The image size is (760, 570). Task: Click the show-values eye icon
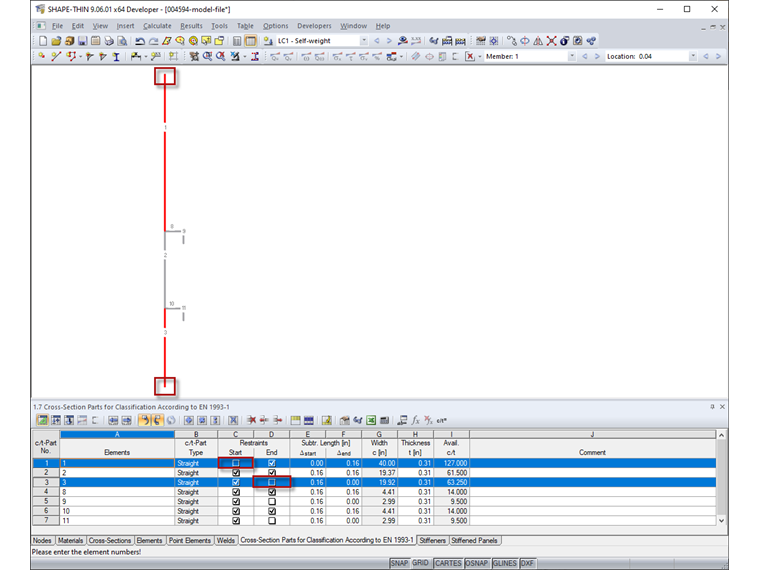pyautogui.click(x=403, y=41)
